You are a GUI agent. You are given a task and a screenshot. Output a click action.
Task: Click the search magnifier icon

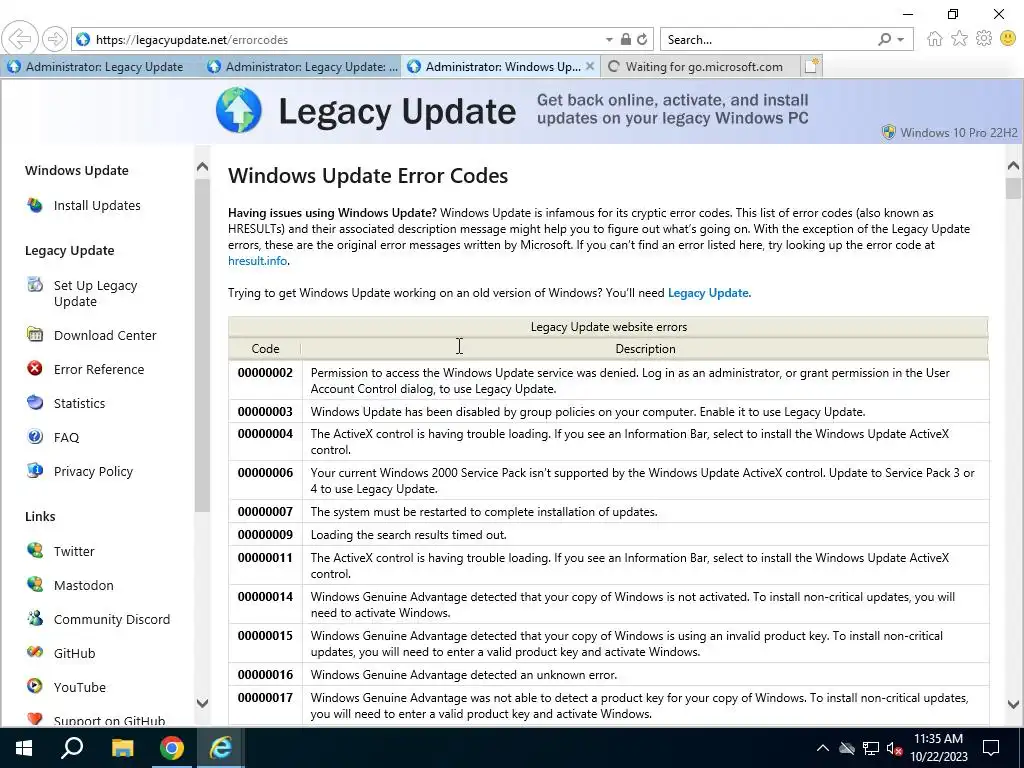click(x=884, y=39)
